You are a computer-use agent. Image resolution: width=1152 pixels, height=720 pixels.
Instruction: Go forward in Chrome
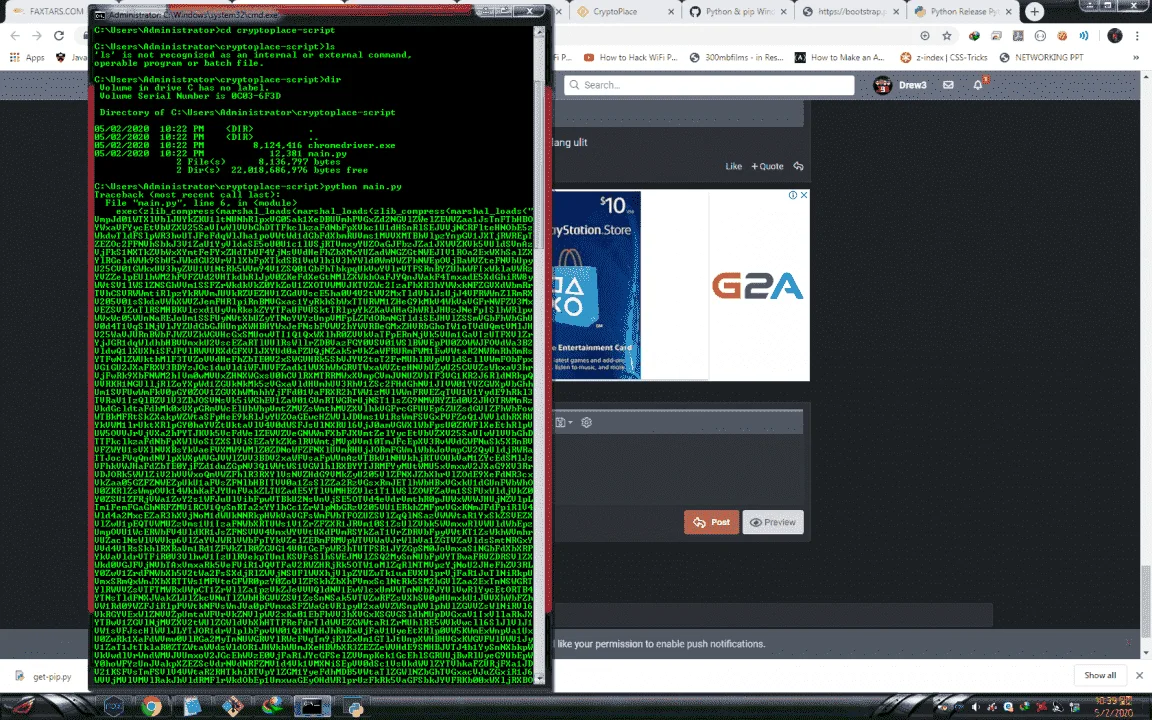37,35
